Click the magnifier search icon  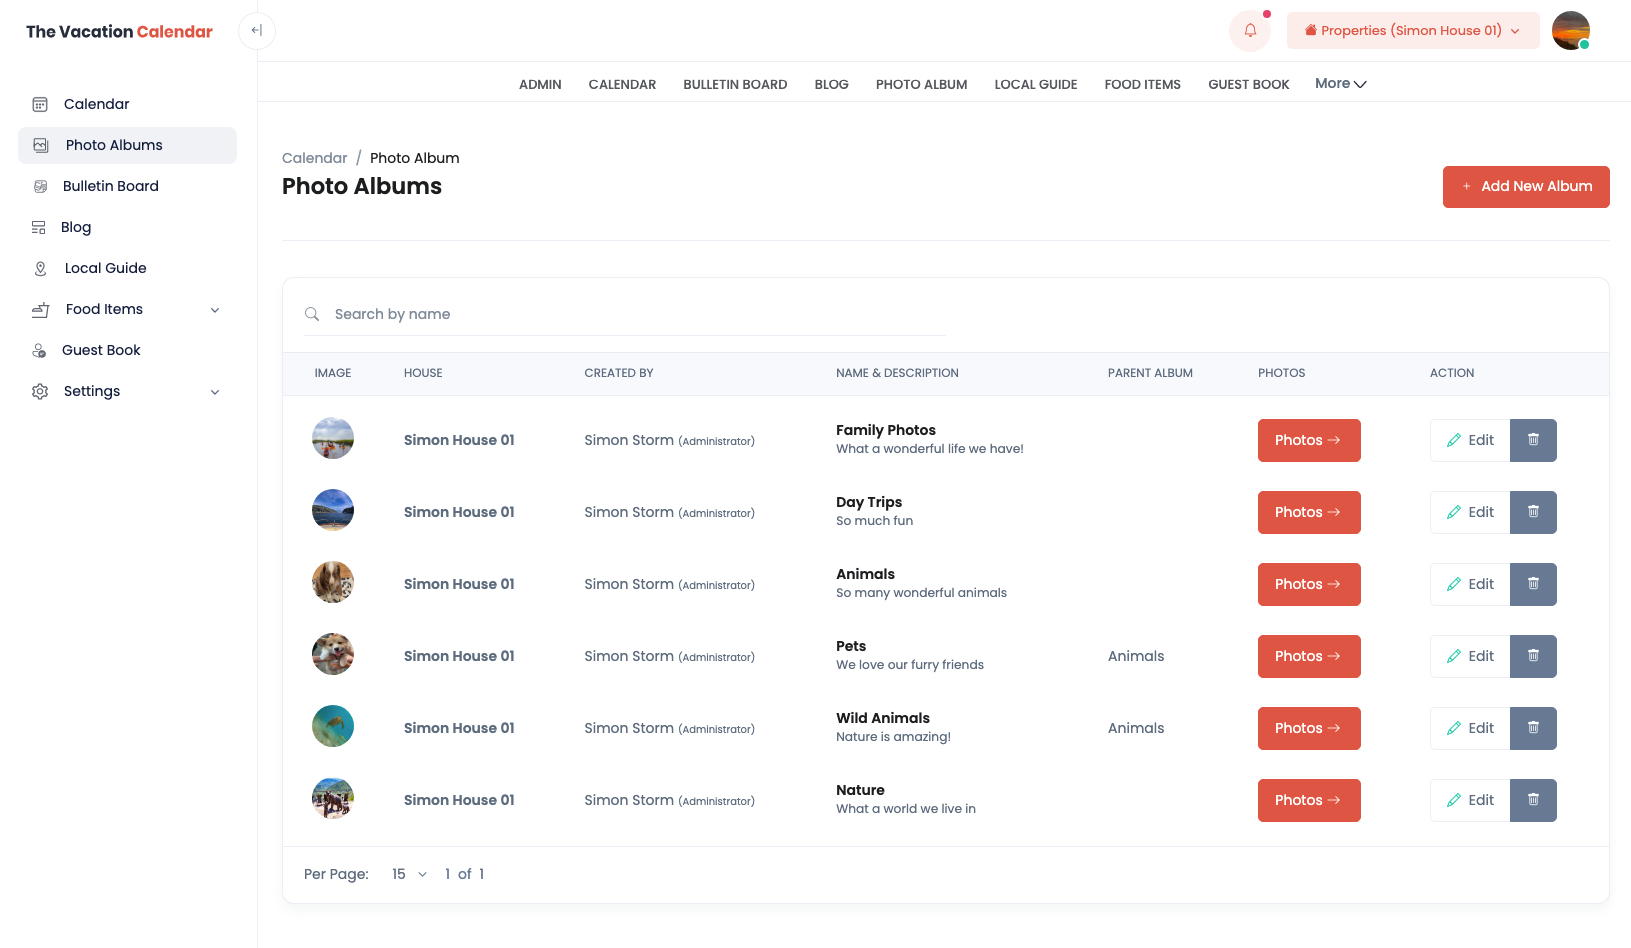click(312, 314)
